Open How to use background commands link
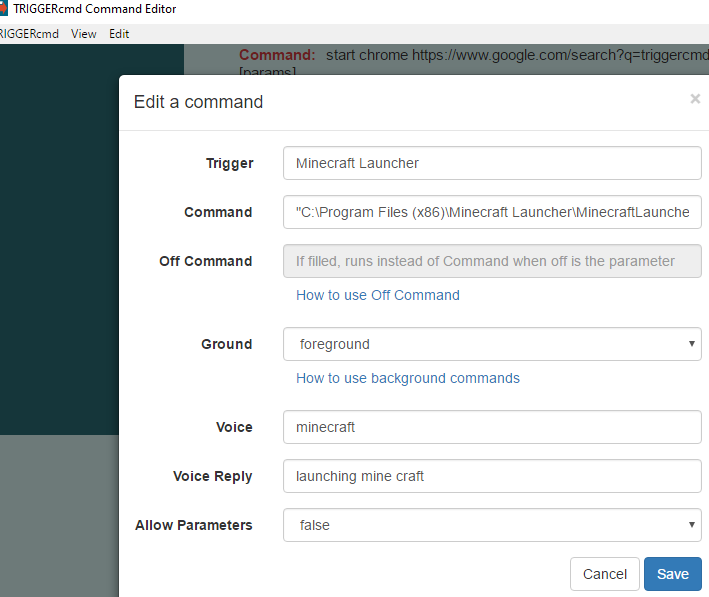The width and height of the screenshot is (709, 597). pyautogui.click(x=408, y=378)
